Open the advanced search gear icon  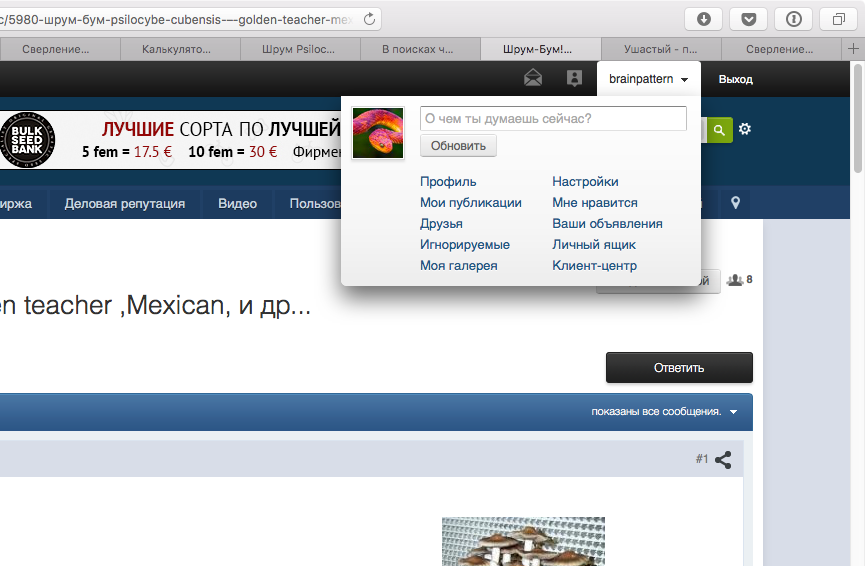coord(745,129)
